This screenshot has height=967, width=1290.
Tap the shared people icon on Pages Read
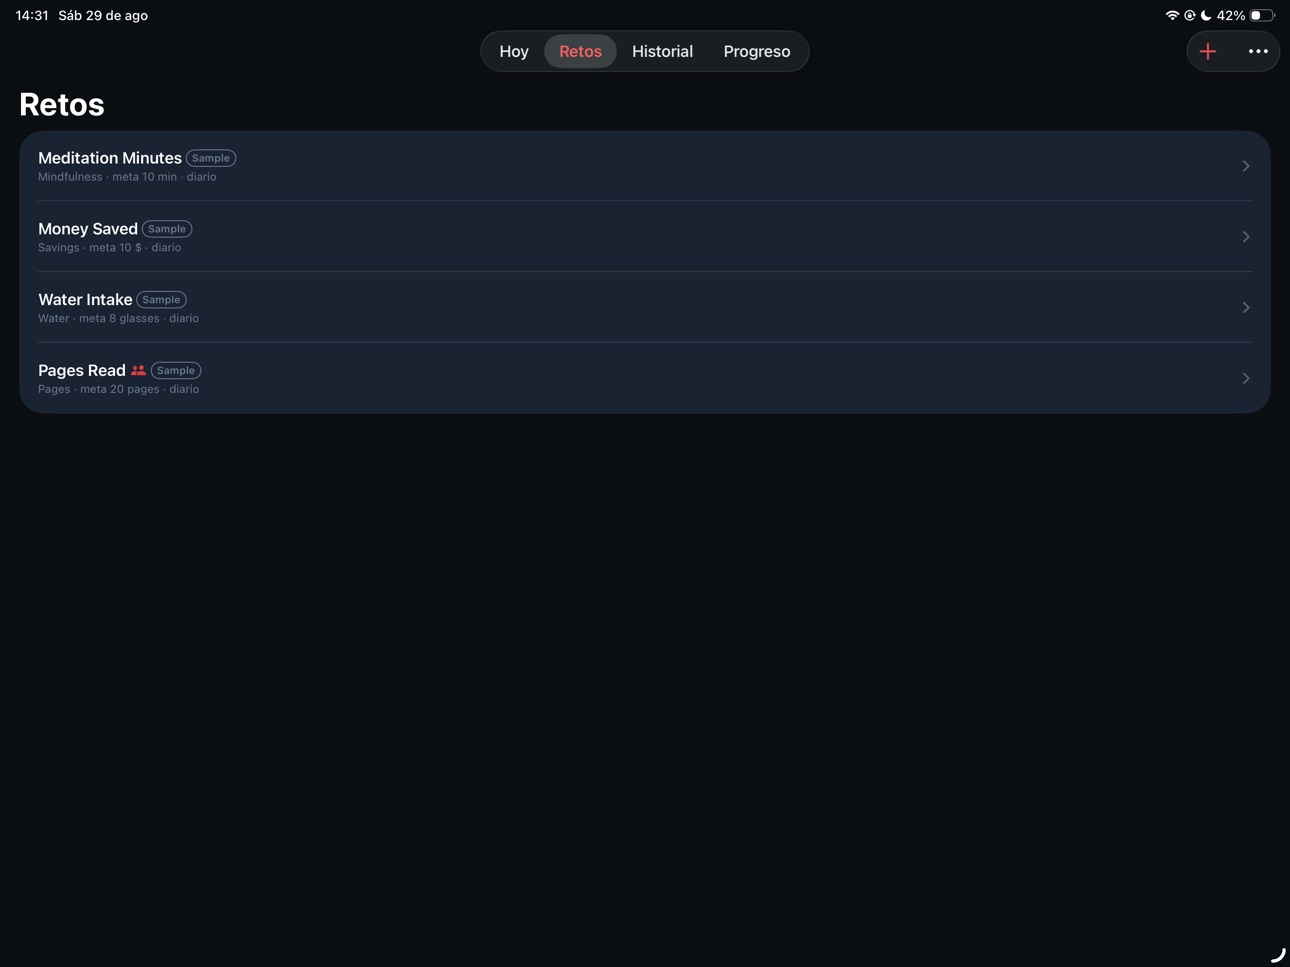pos(138,370)
